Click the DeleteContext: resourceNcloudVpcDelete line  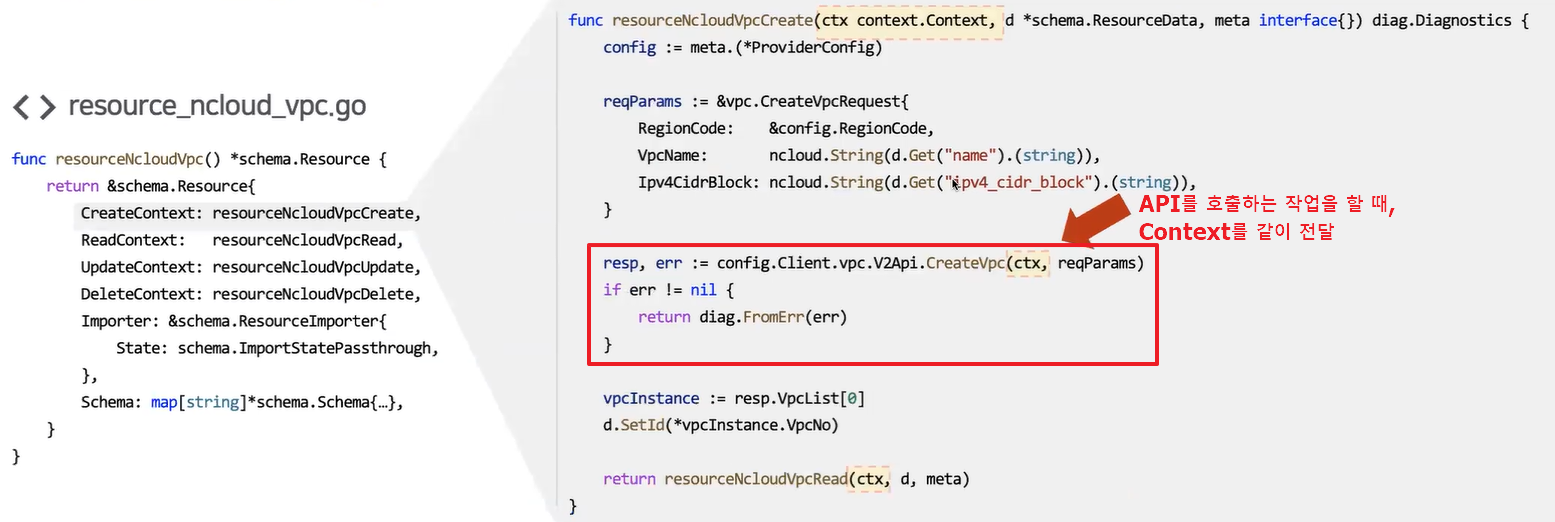coord(250,295)
